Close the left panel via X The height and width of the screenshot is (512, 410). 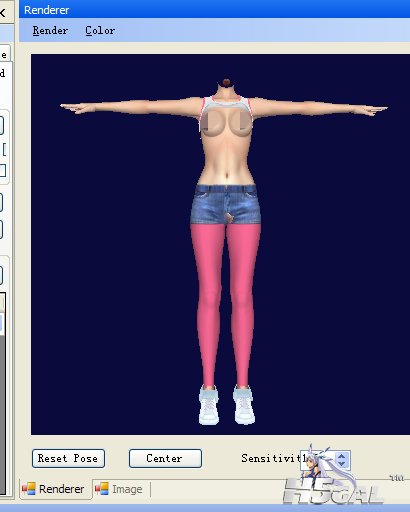(x=3, y=13)
